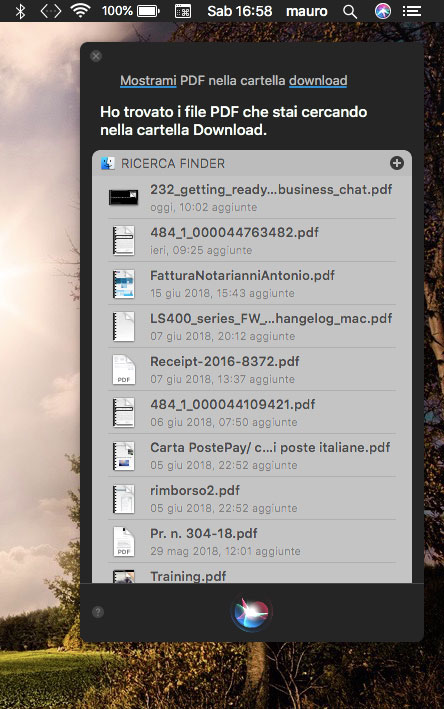Click the battery status icon
The height and width of the screenshot is (709, 444).
tap(149, 11)
